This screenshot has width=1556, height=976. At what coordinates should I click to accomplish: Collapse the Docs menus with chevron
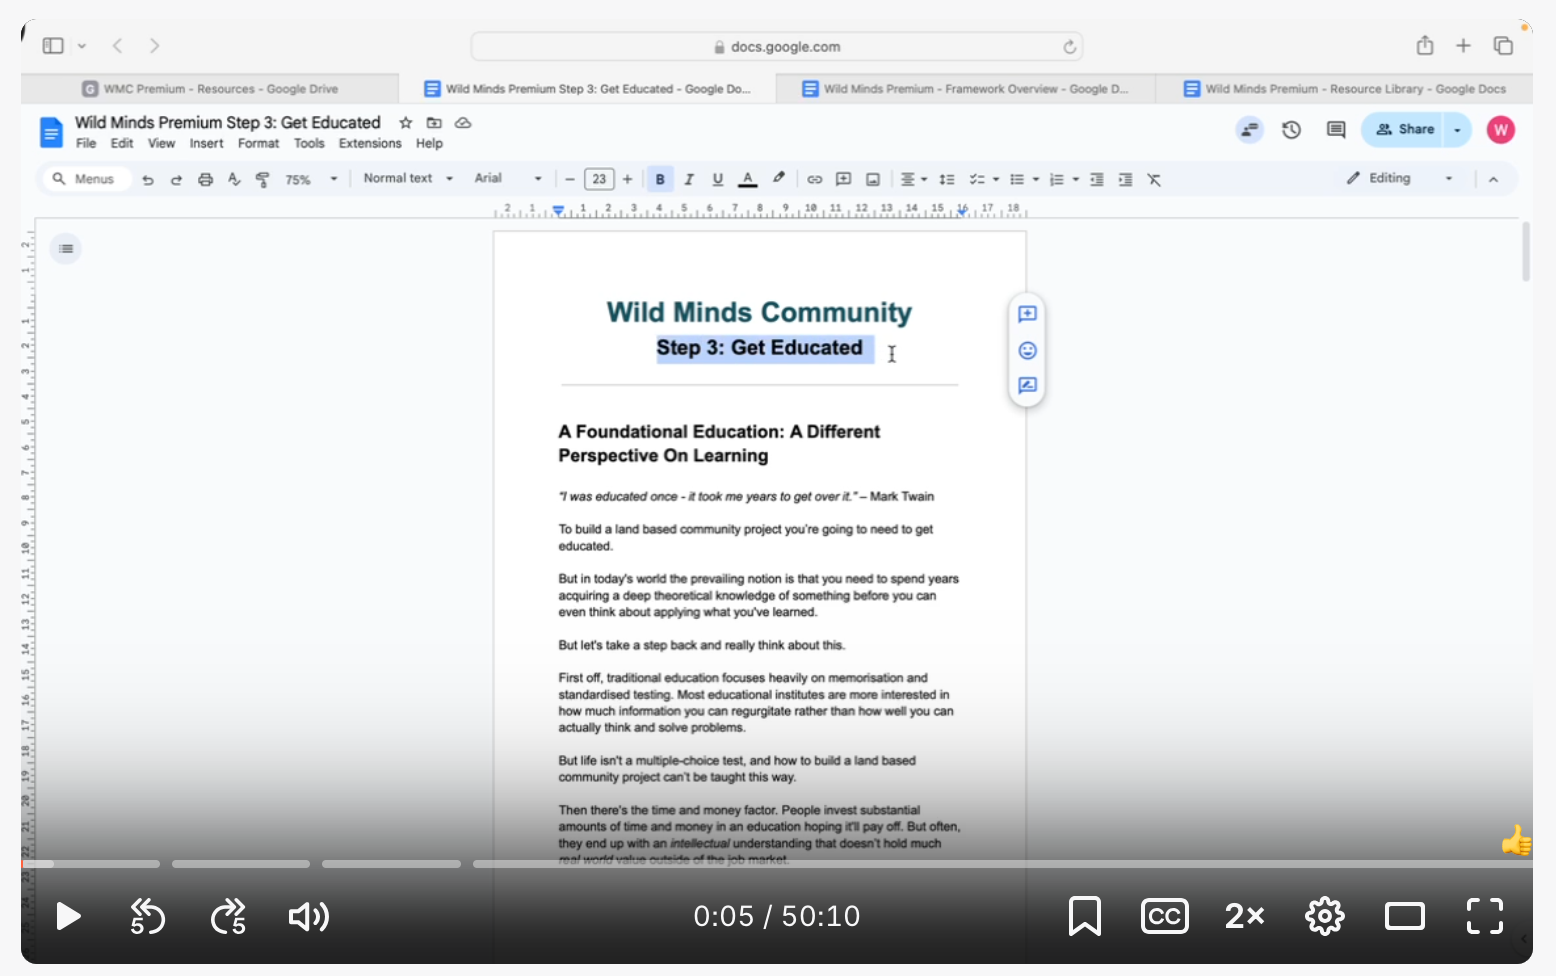click(1494, 180)
